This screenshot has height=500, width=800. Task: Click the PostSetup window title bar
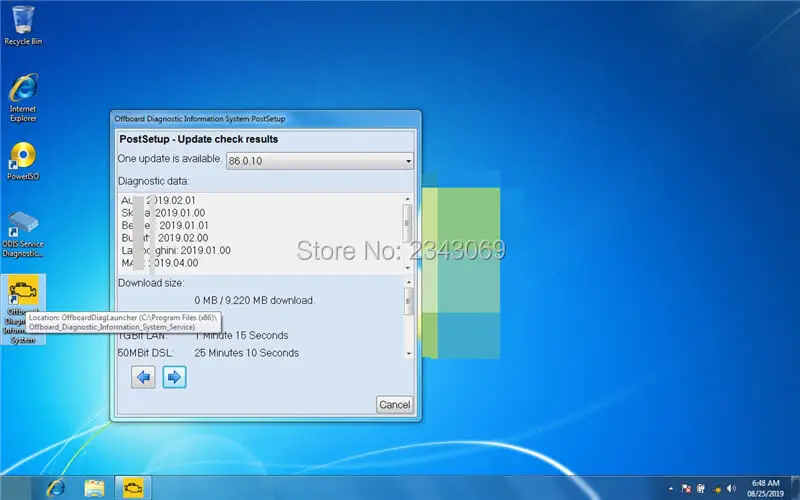(265, 119)
